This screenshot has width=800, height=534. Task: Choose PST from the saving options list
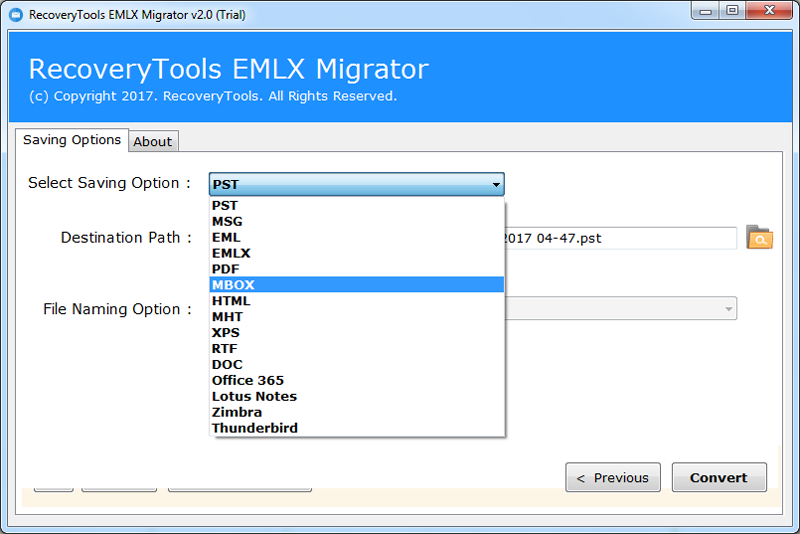[x=357, y=206]
